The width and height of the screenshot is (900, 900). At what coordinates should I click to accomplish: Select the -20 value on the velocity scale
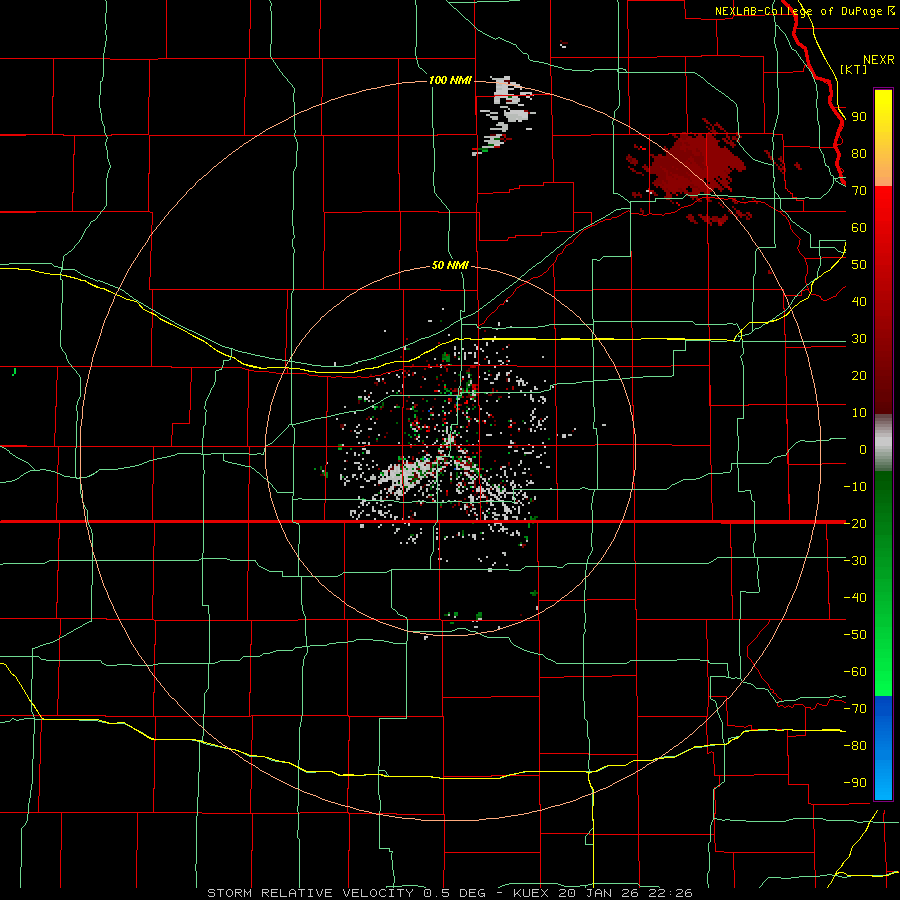click(x=855, y=523)
